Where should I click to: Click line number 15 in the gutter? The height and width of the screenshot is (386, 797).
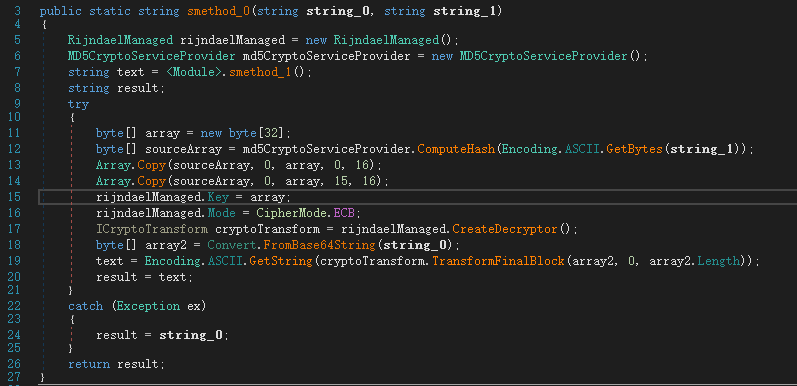coord(14,197)
